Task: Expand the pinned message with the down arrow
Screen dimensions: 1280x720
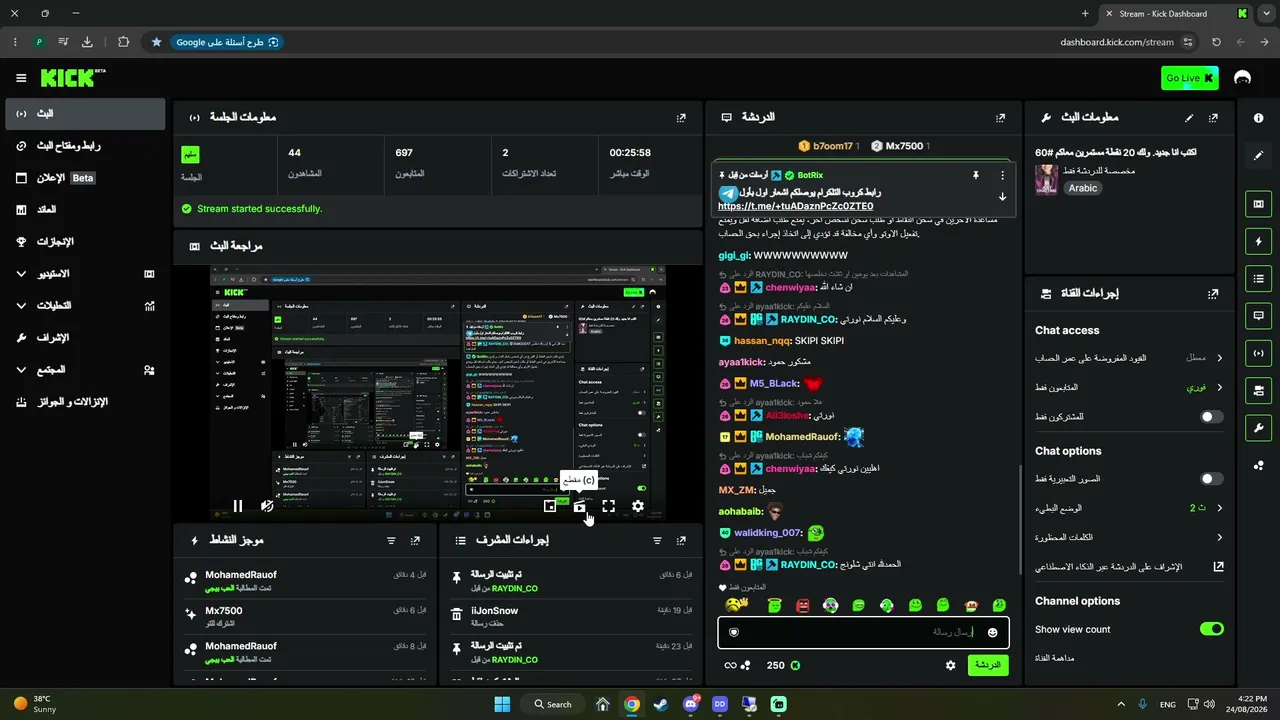Action: (1002, 197)
